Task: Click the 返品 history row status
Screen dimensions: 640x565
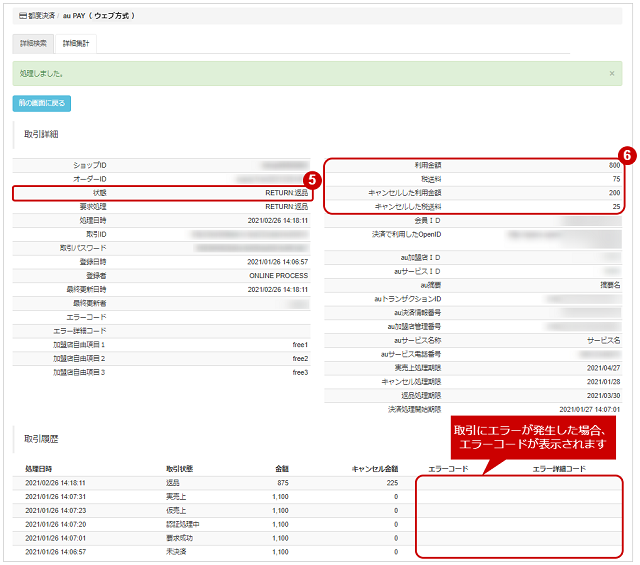Action: pos(173,483)
